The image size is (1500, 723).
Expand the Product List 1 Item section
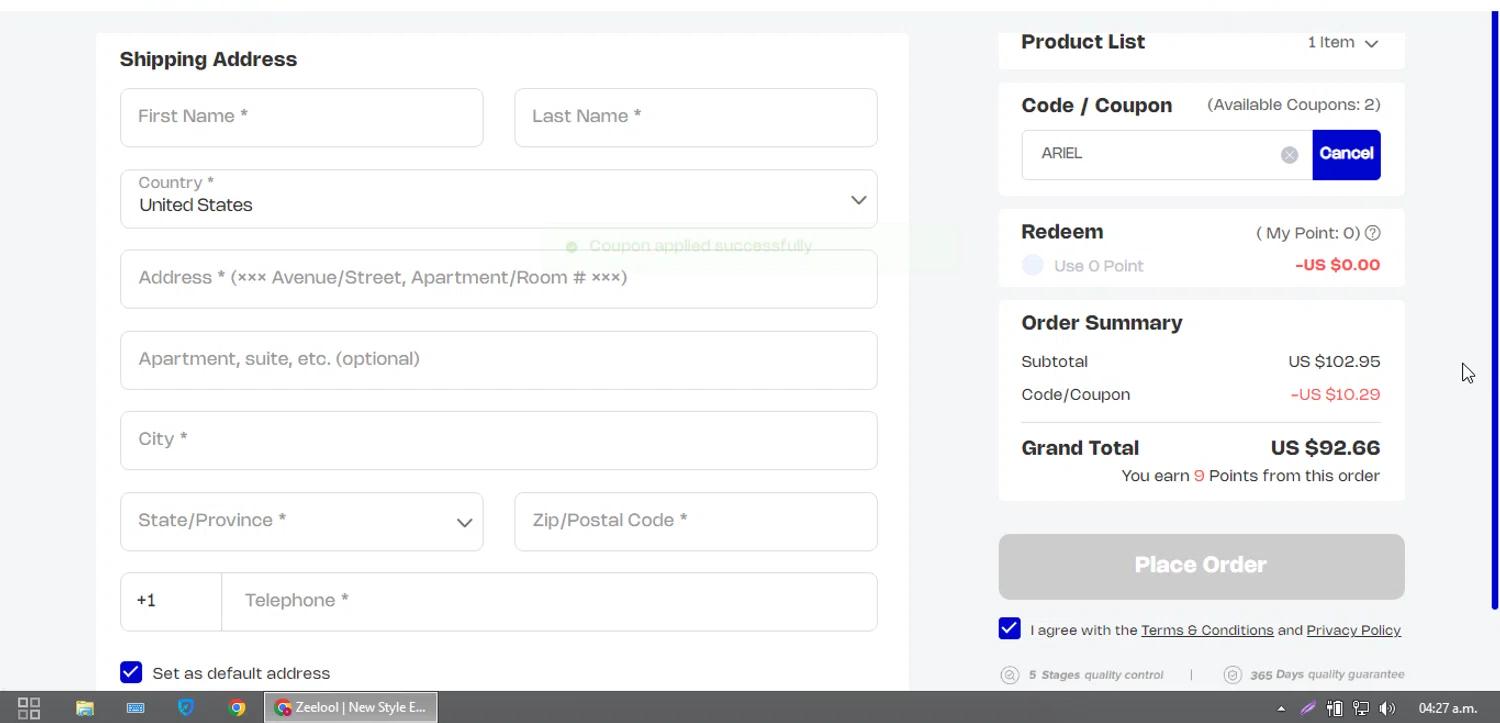click(1343, 43)
